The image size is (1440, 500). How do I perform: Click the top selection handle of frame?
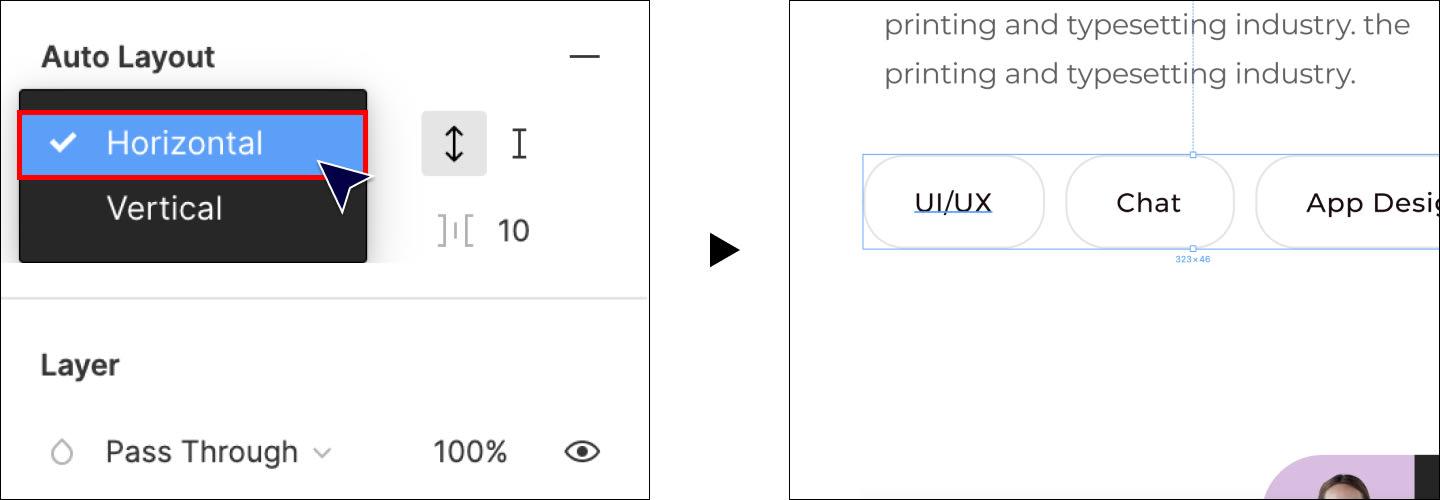[1192, 155]
